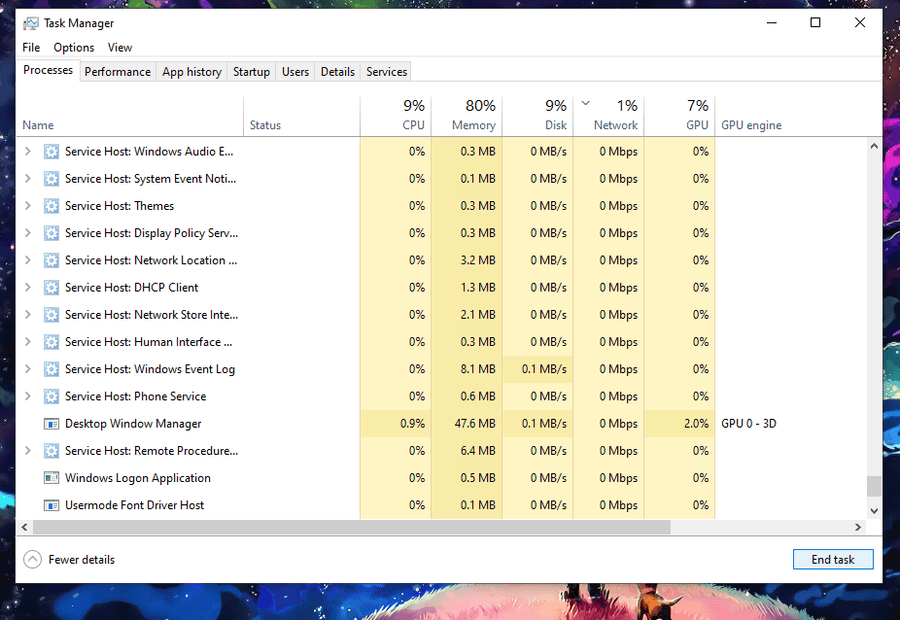Open the File menu

31,48
